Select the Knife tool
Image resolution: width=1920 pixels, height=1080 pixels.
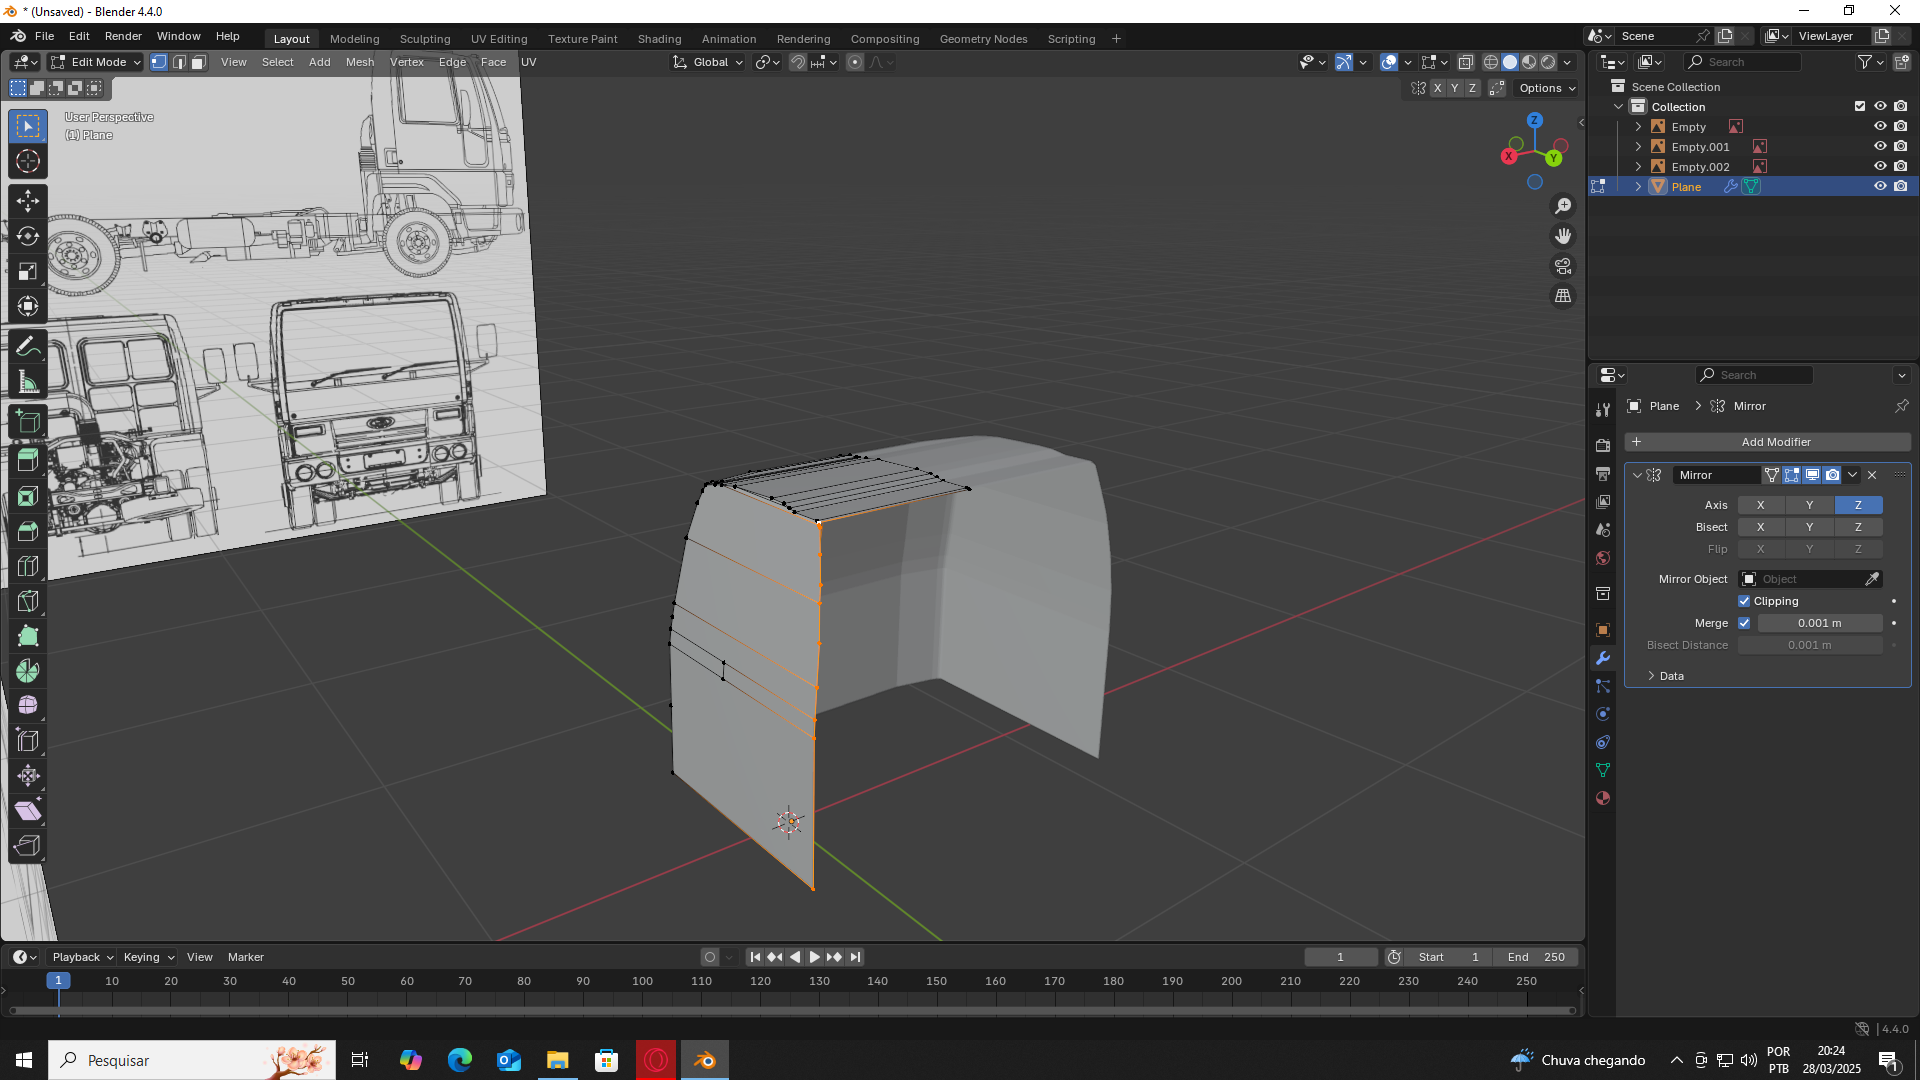point(27,601)
